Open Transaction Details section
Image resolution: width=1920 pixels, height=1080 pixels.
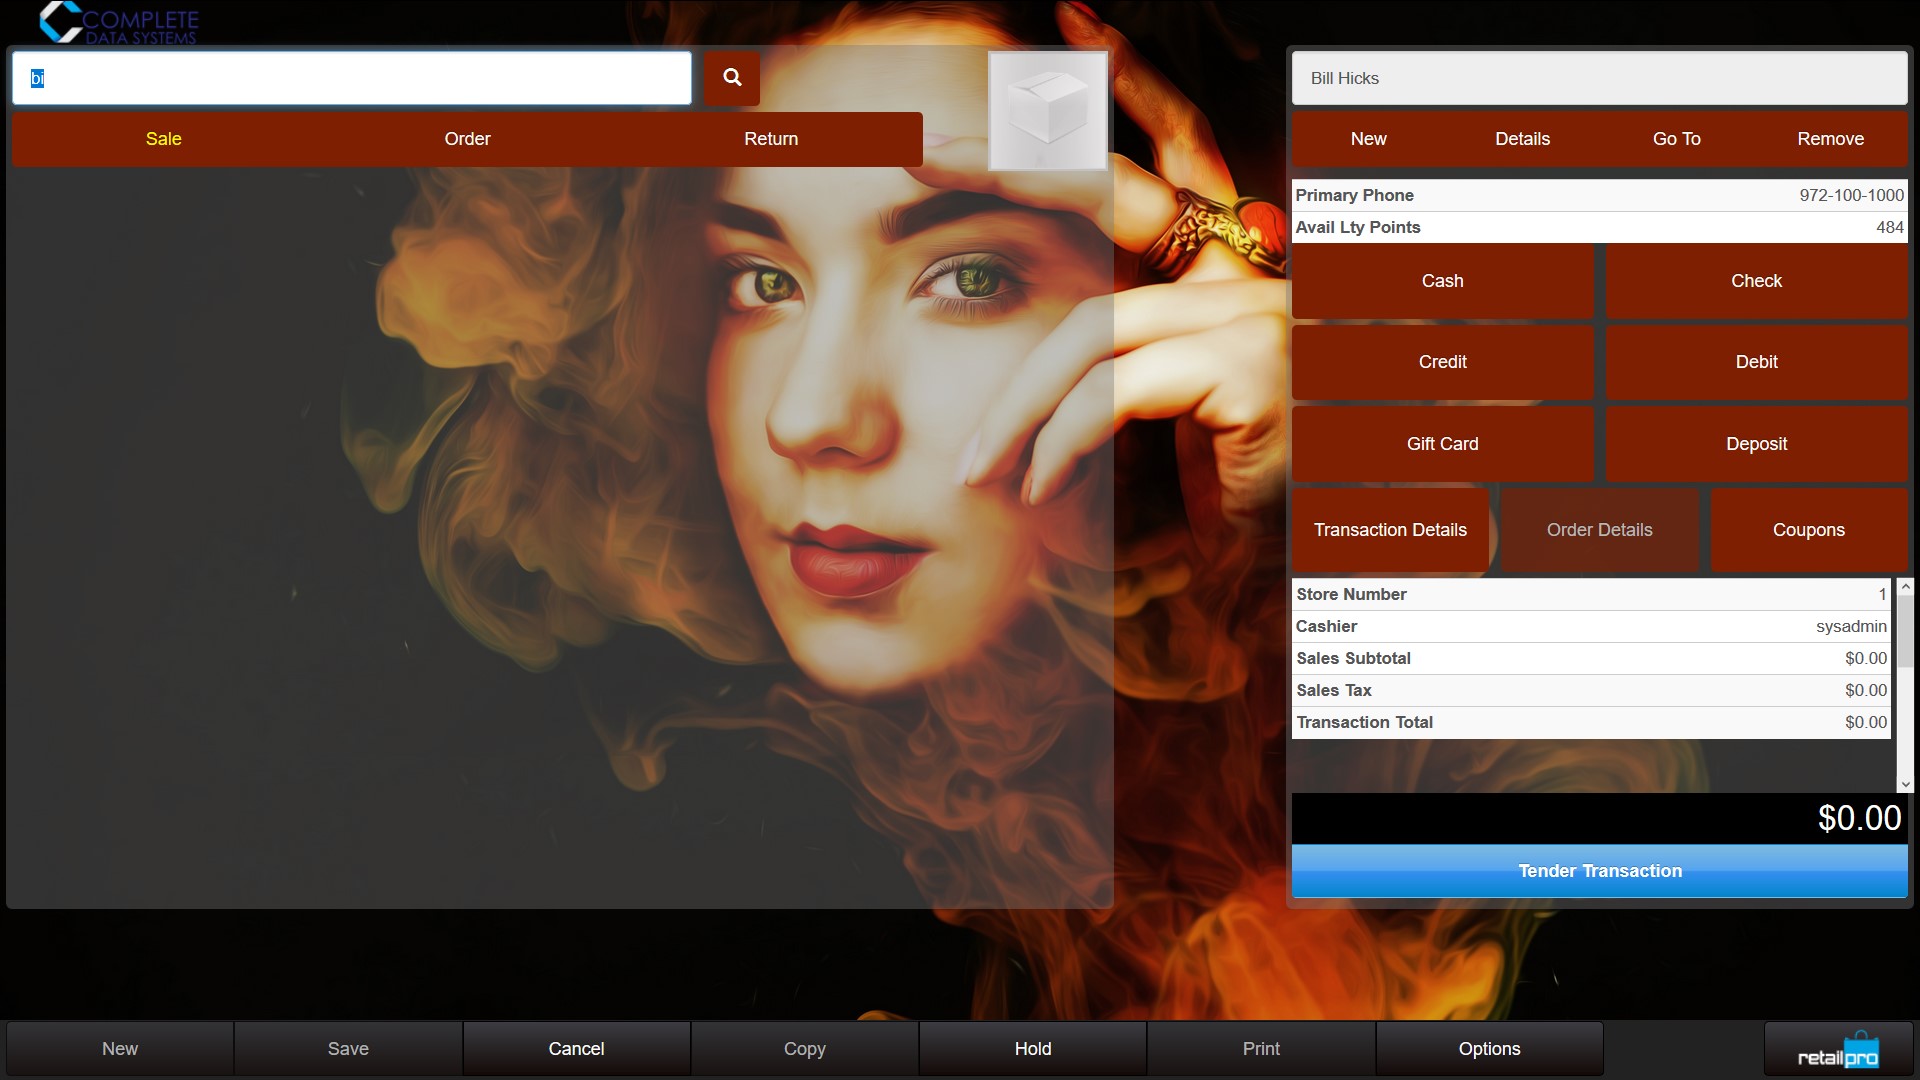[1390, 530]
